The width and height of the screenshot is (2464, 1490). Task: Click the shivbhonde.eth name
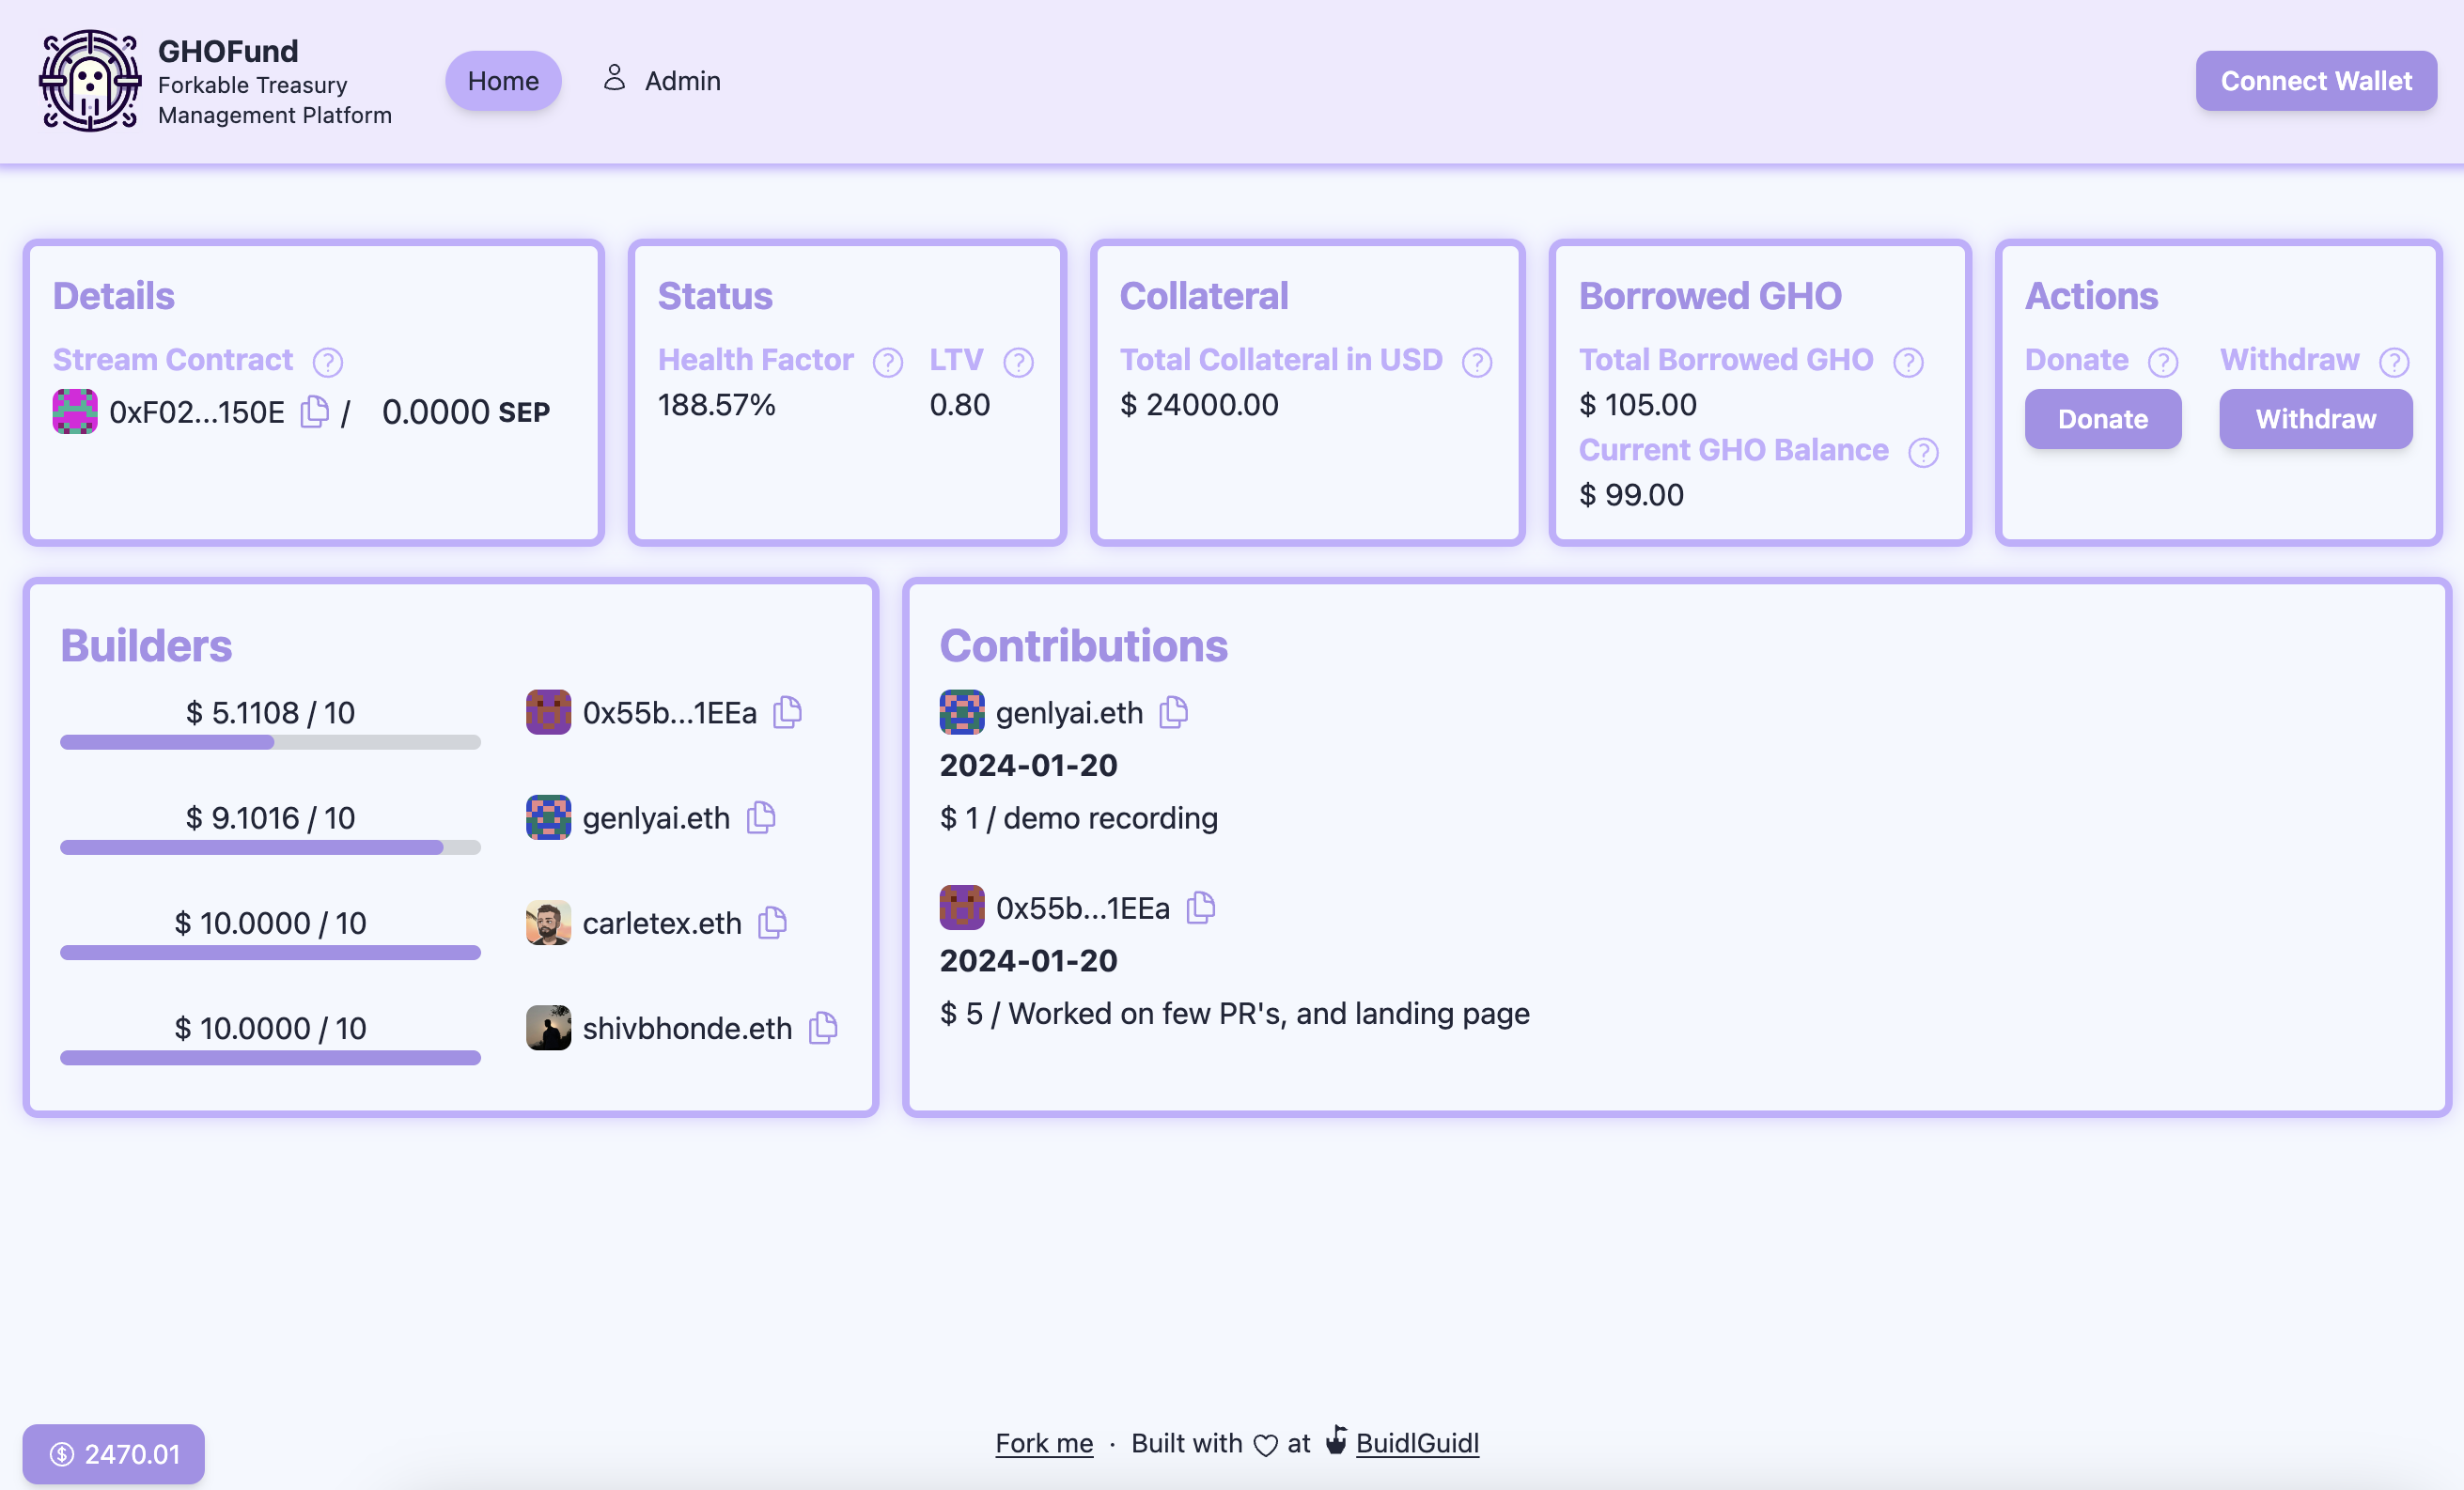687,1028
